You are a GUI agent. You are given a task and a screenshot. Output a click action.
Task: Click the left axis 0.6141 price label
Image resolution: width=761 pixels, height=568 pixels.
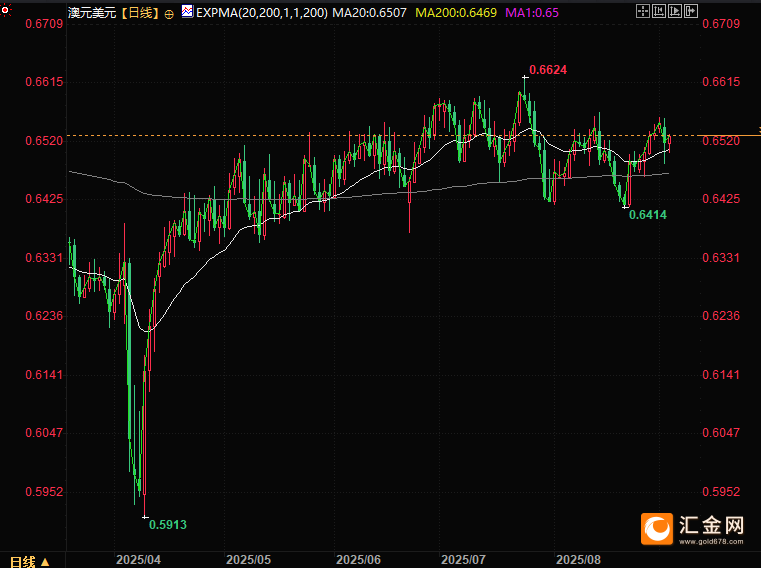tap(44, 374)
